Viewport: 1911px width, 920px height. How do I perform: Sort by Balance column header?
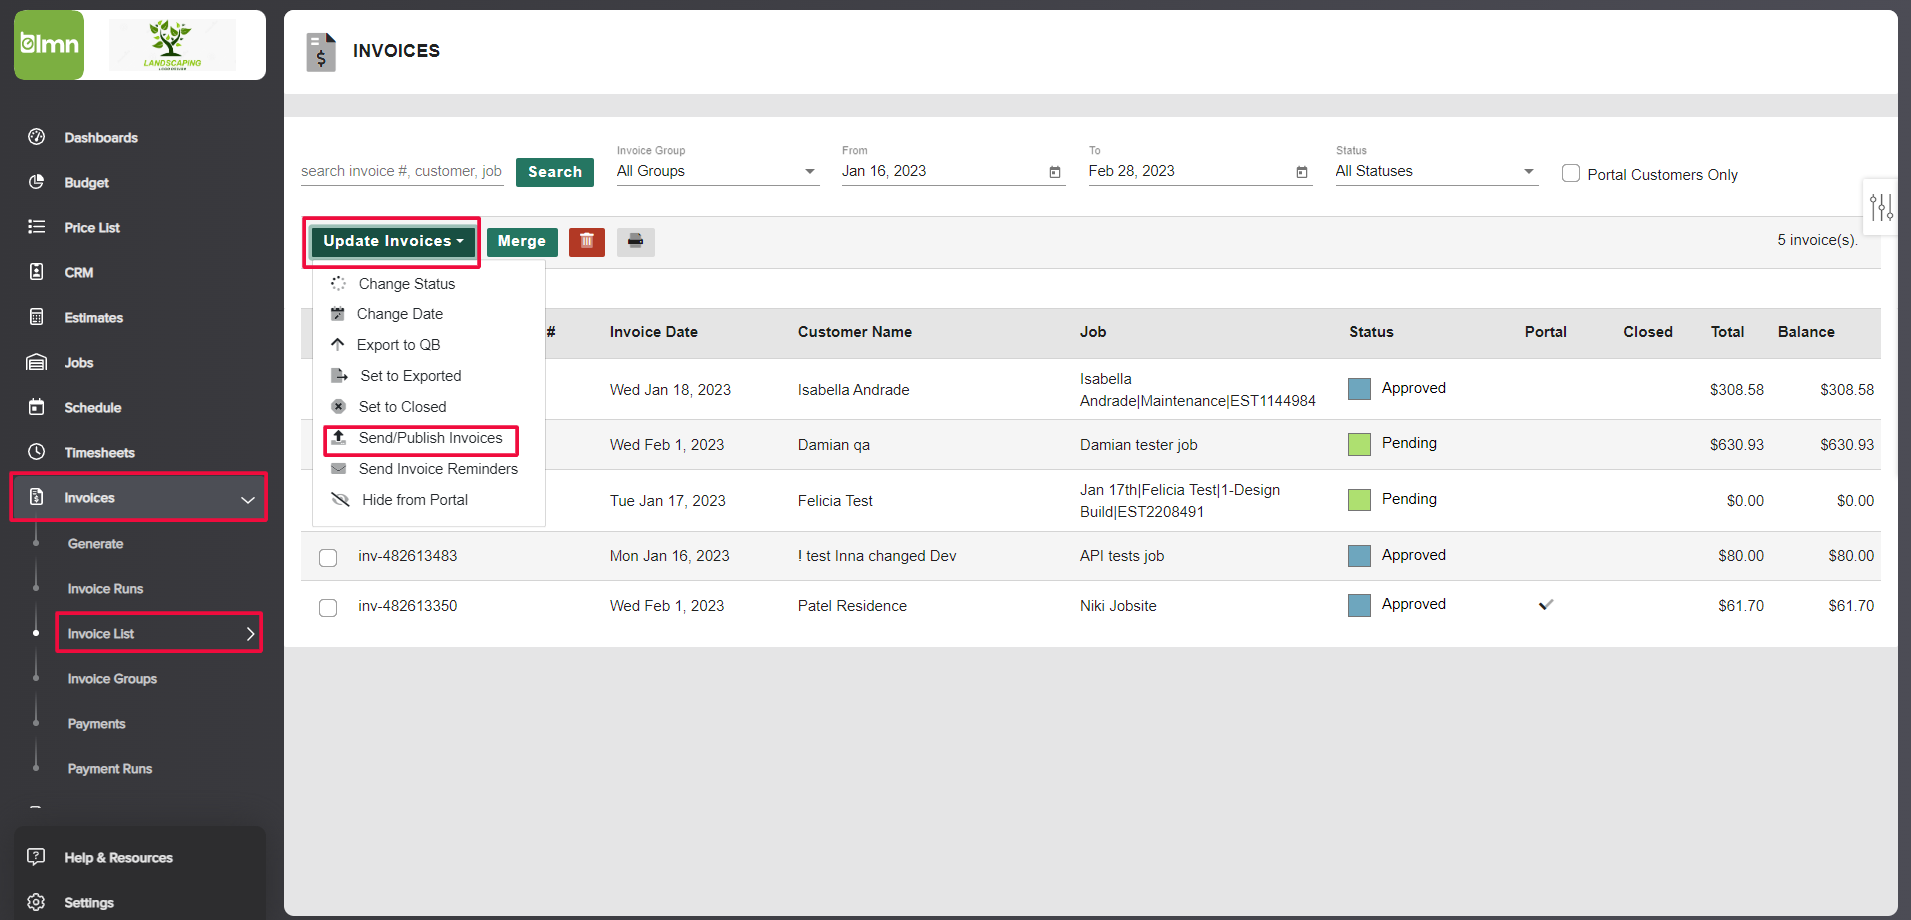(x=1806, y=332)
